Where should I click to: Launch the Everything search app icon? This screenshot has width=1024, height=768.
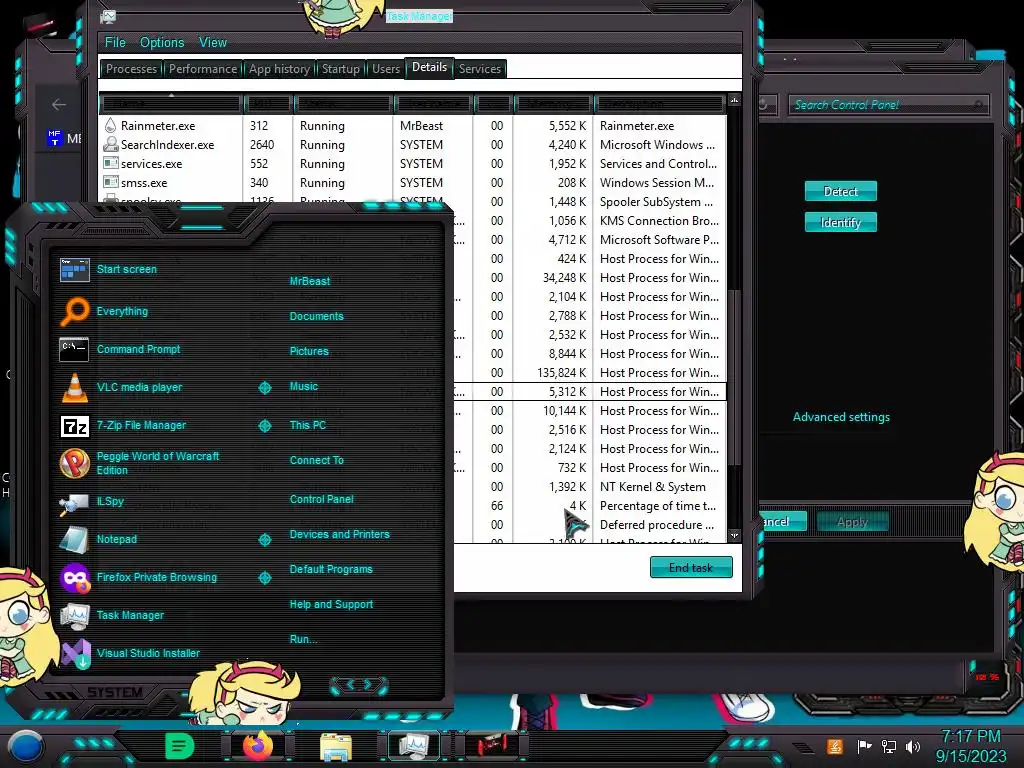pos(74,312)
